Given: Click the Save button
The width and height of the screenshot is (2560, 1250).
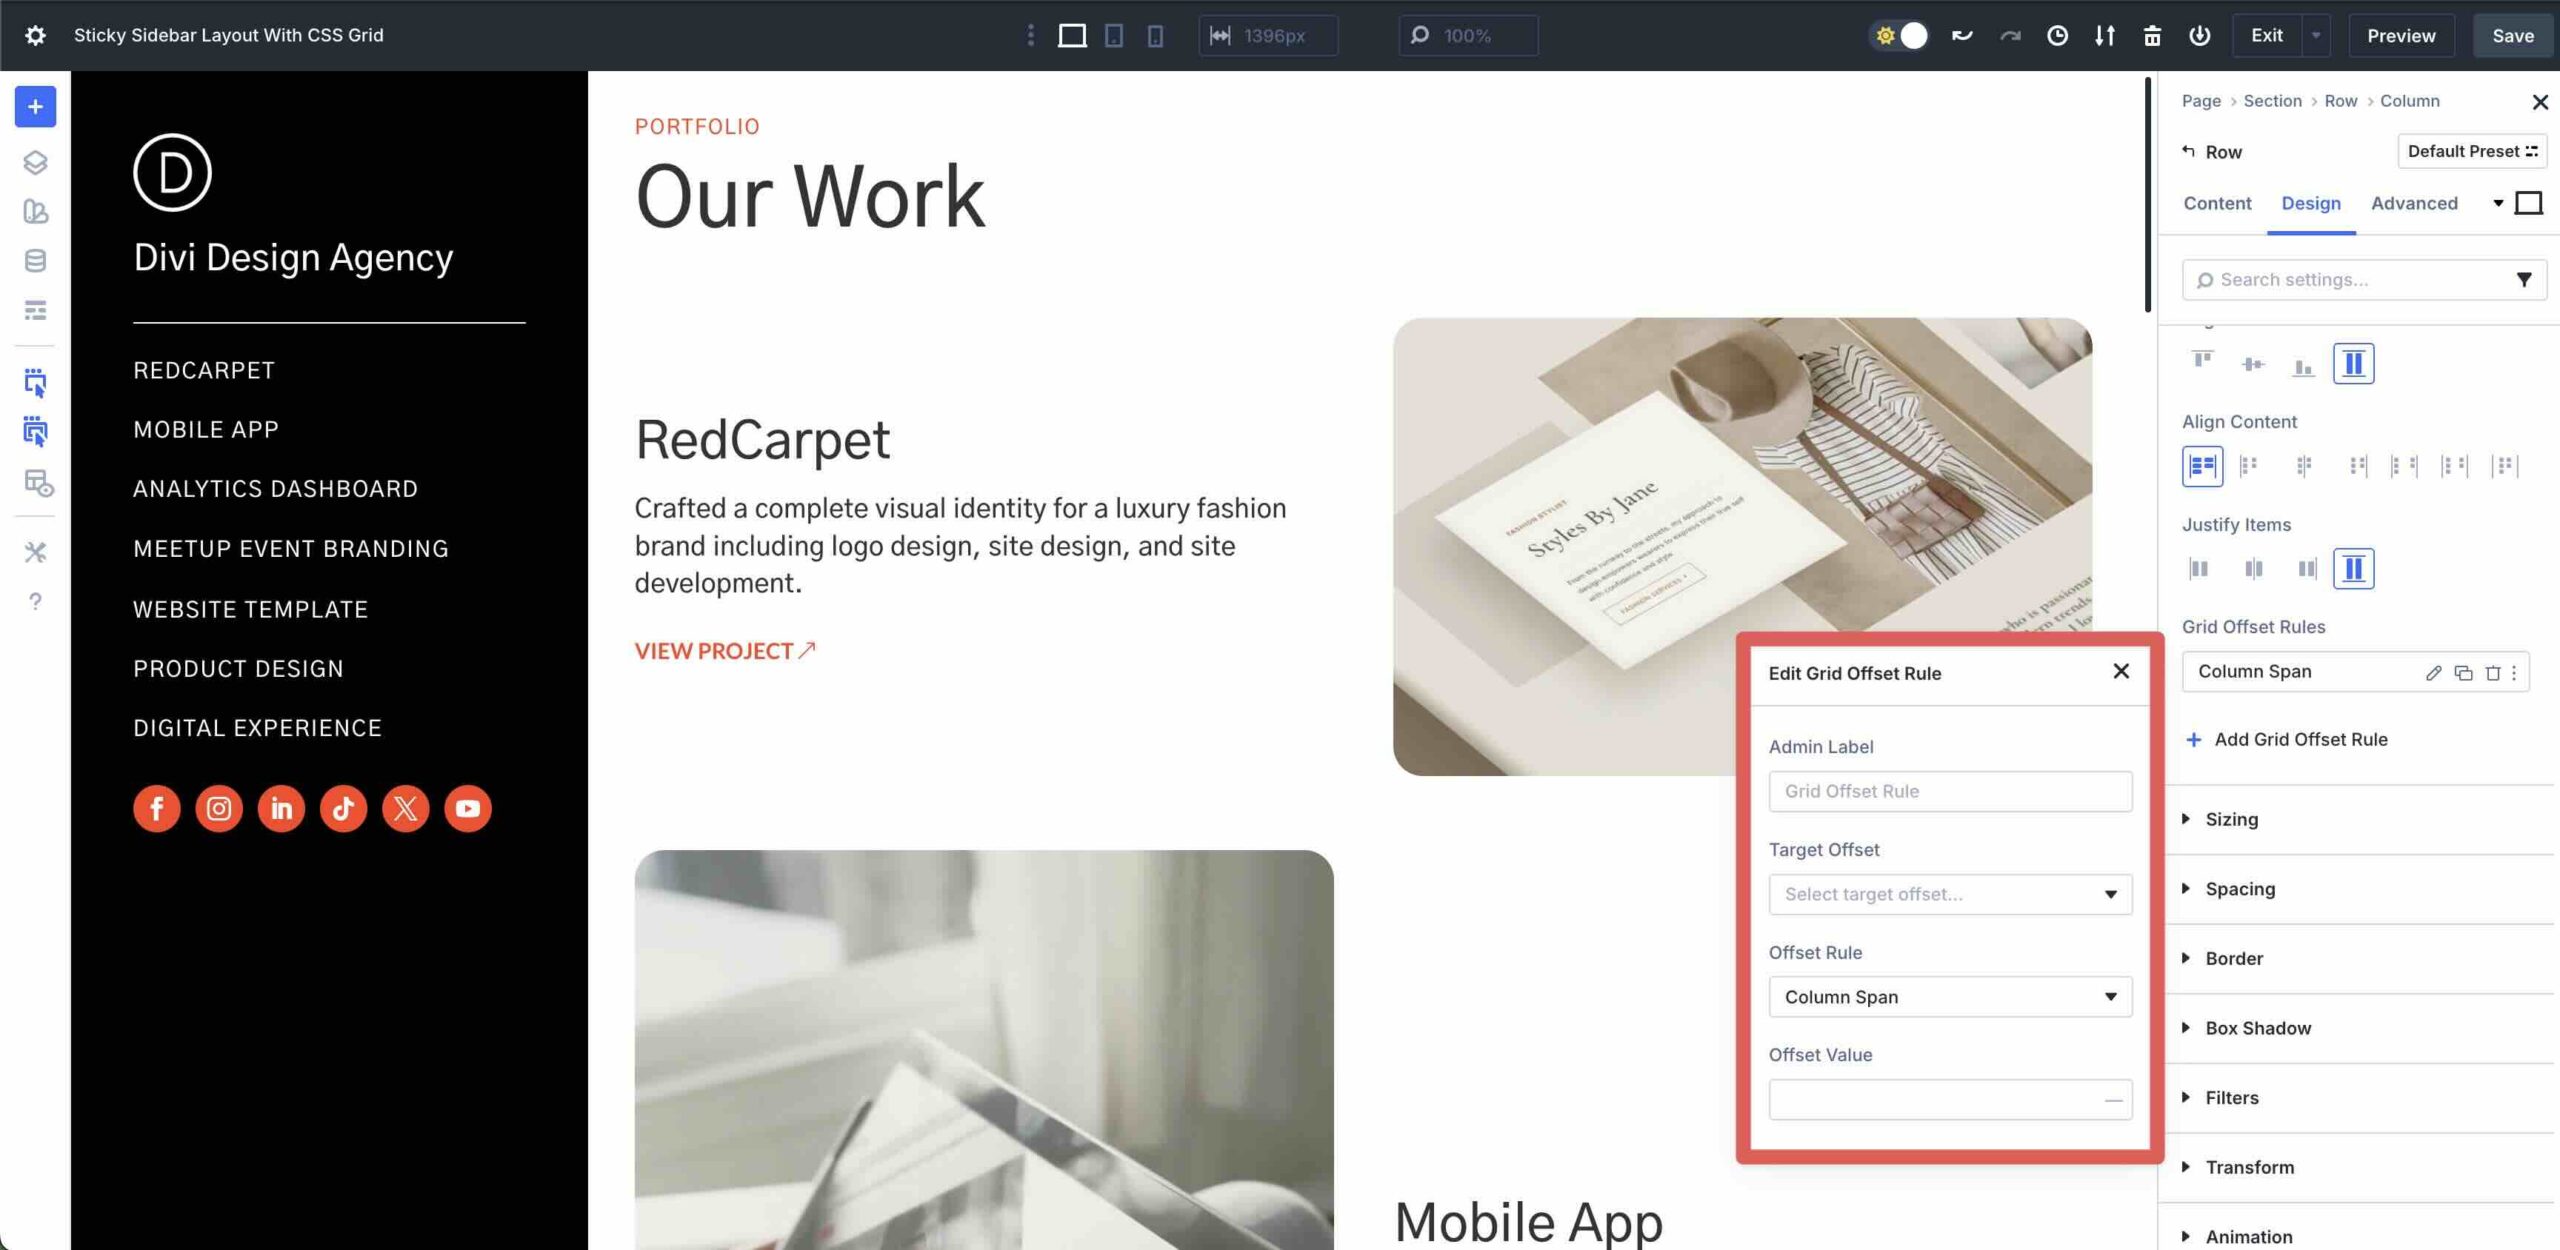Looking at the screenshot, I should 2513,35.
